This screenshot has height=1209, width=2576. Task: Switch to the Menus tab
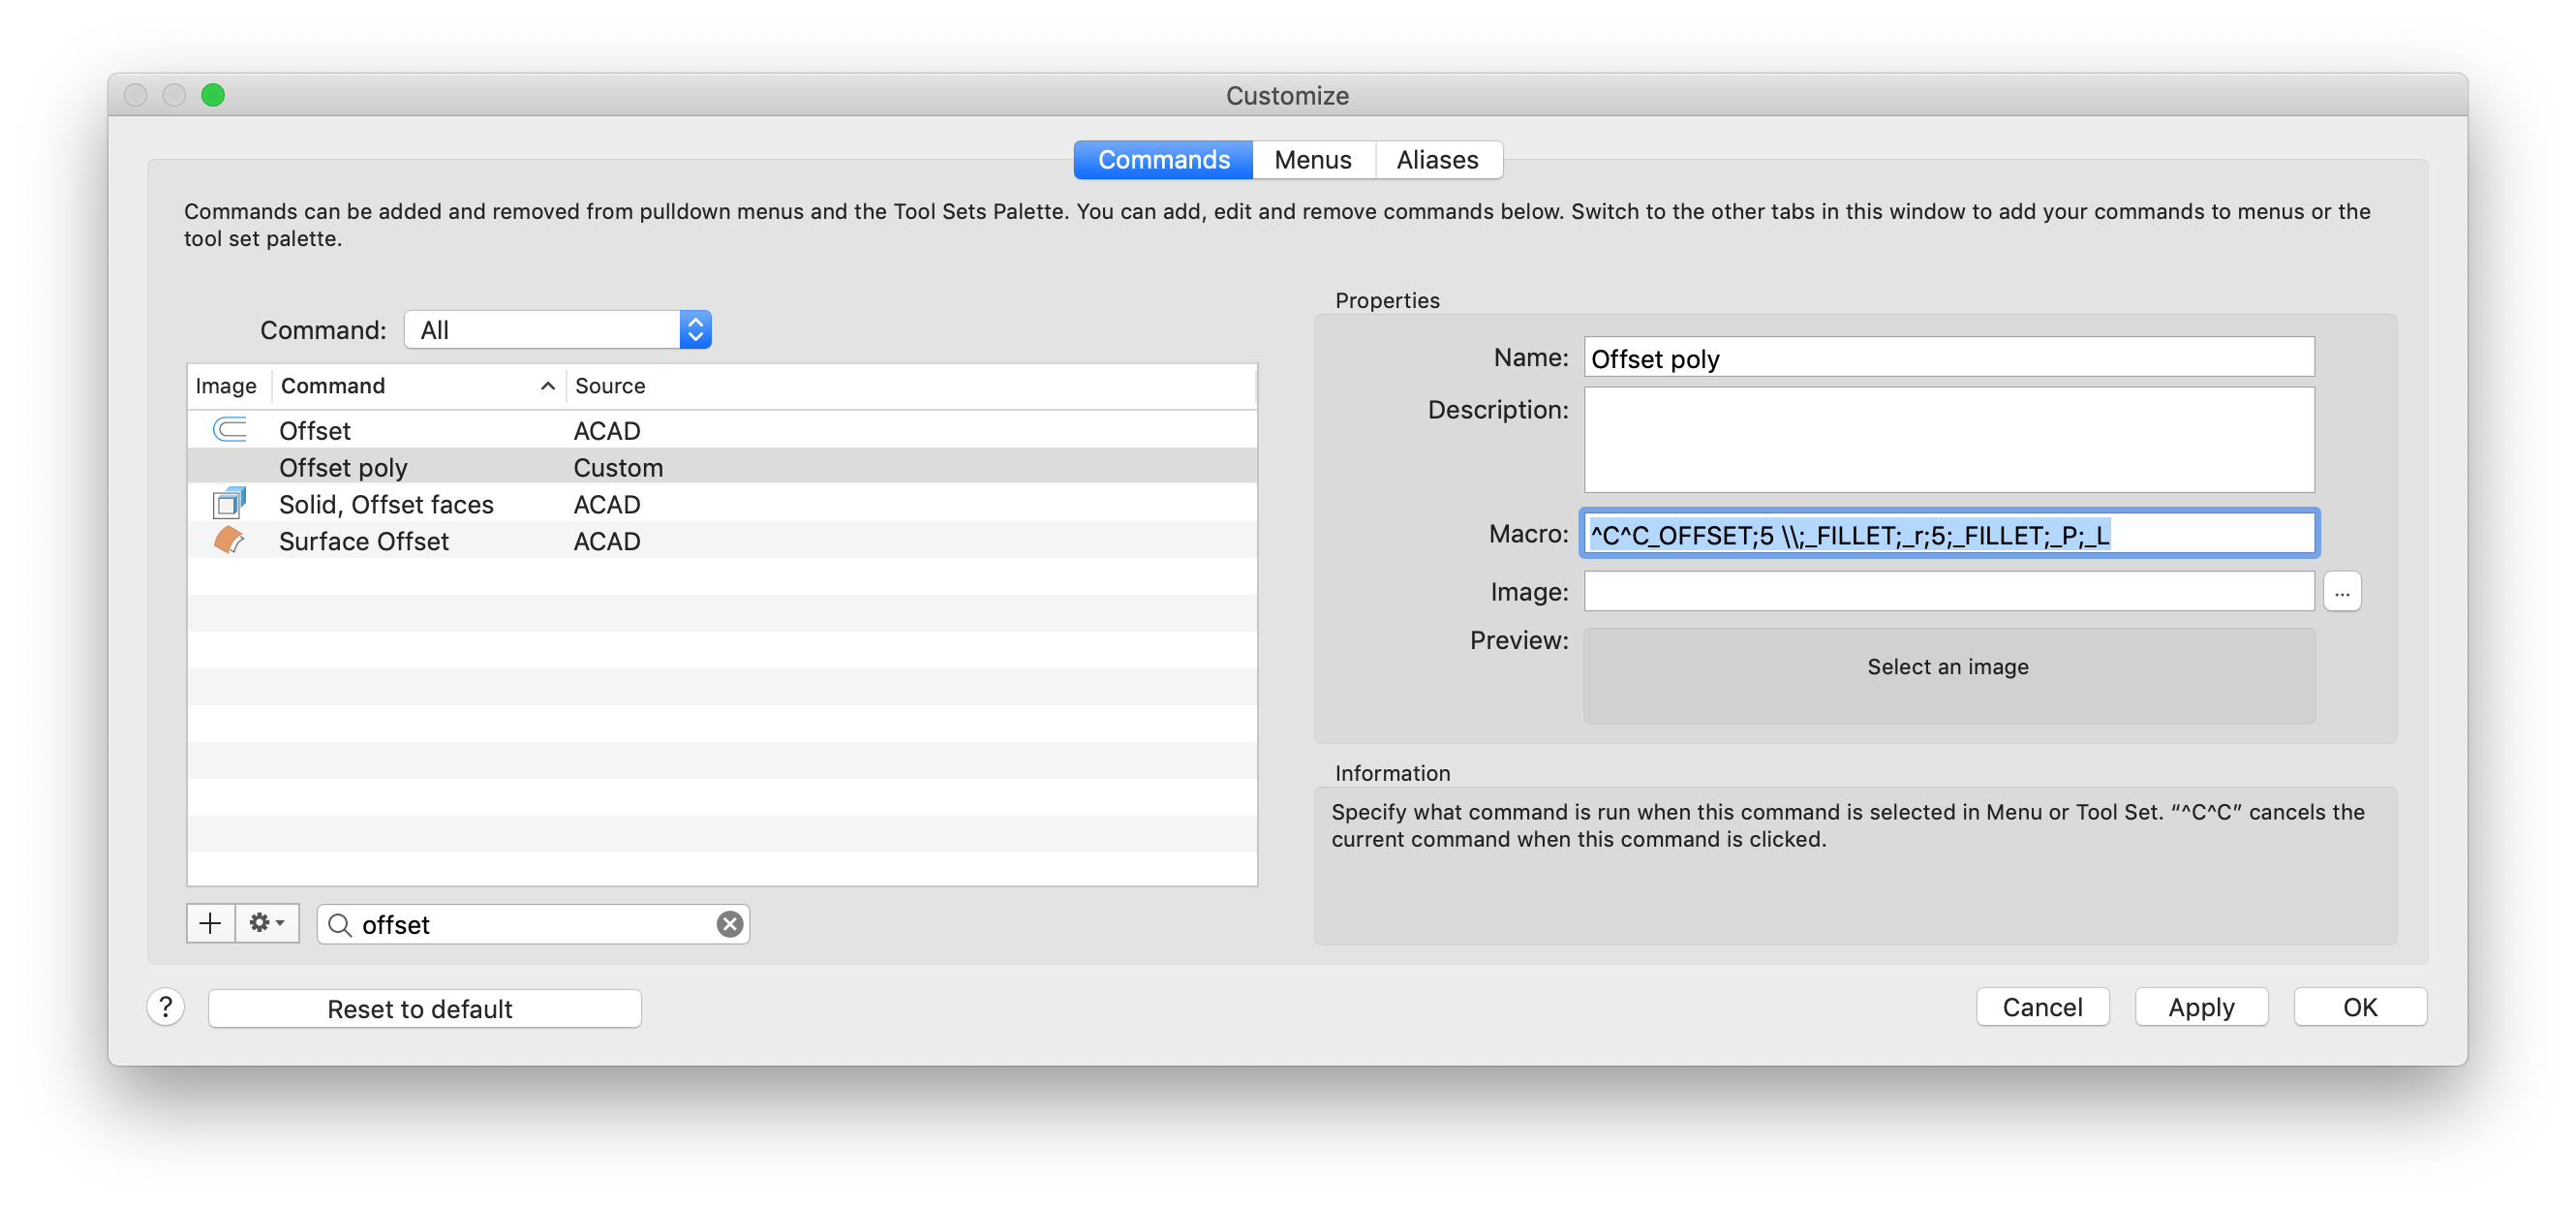pos(1312,160)
